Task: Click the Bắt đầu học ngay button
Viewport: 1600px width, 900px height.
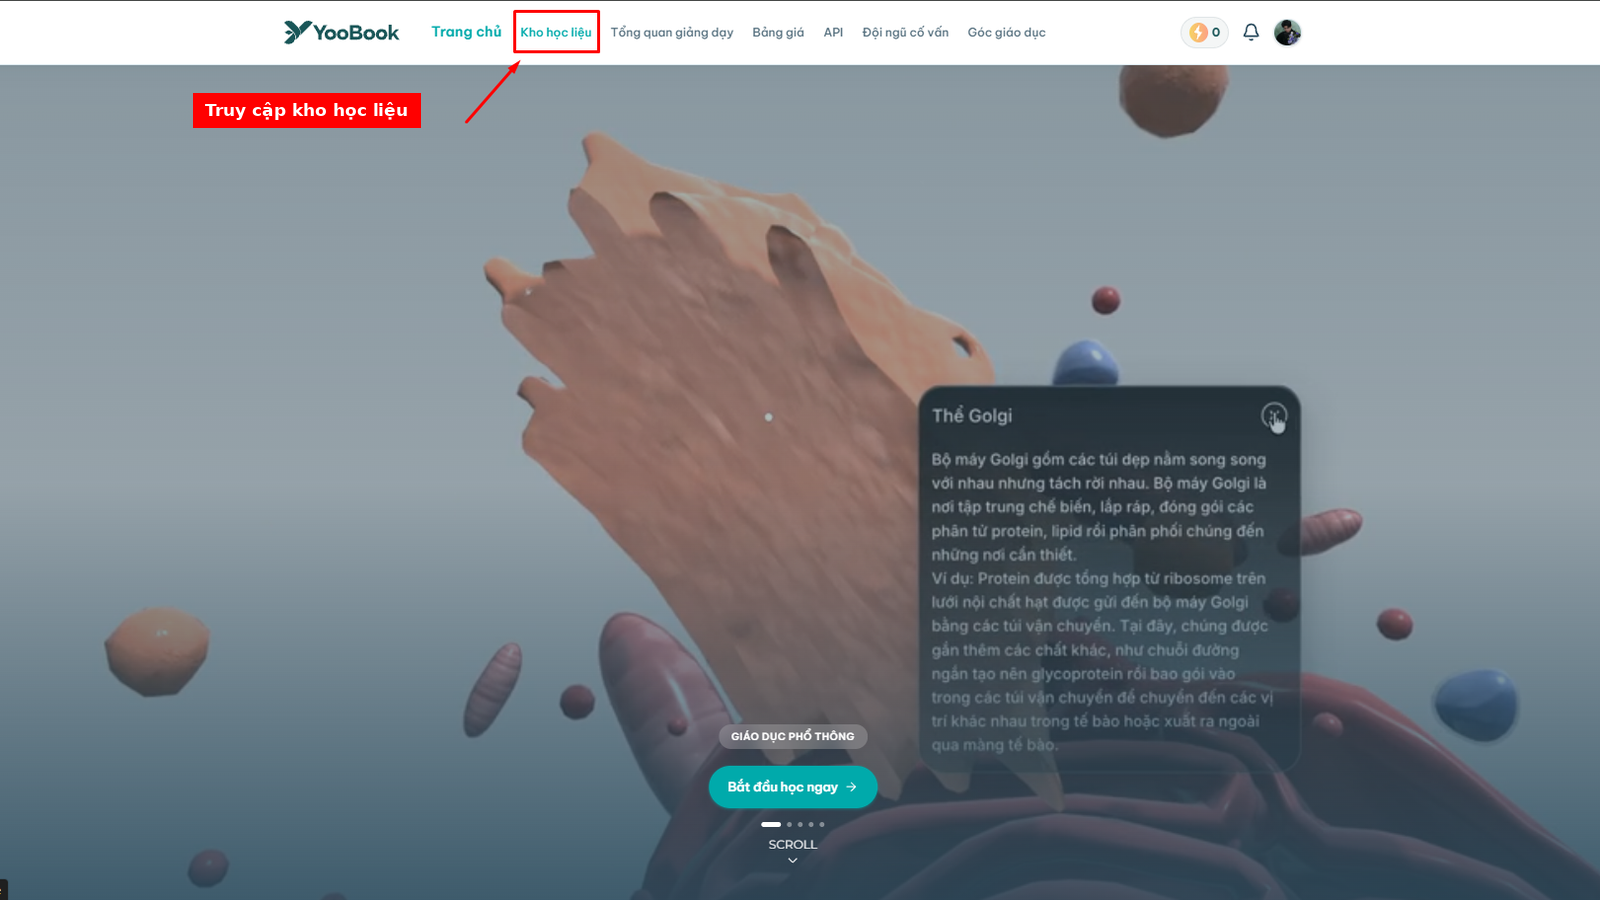Action: [793, 787]
